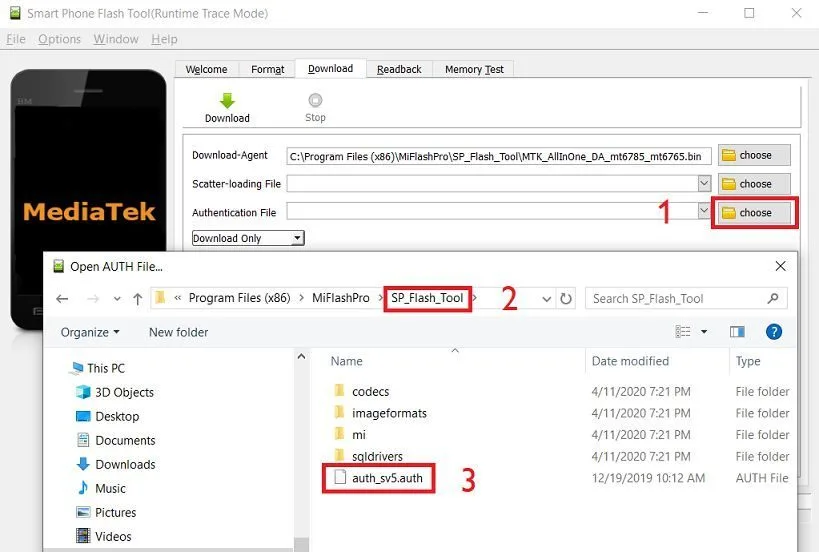The width and height of the screenshot is (819, 552).
Task: Select the mi folder
Action: [x=350, y=434]
